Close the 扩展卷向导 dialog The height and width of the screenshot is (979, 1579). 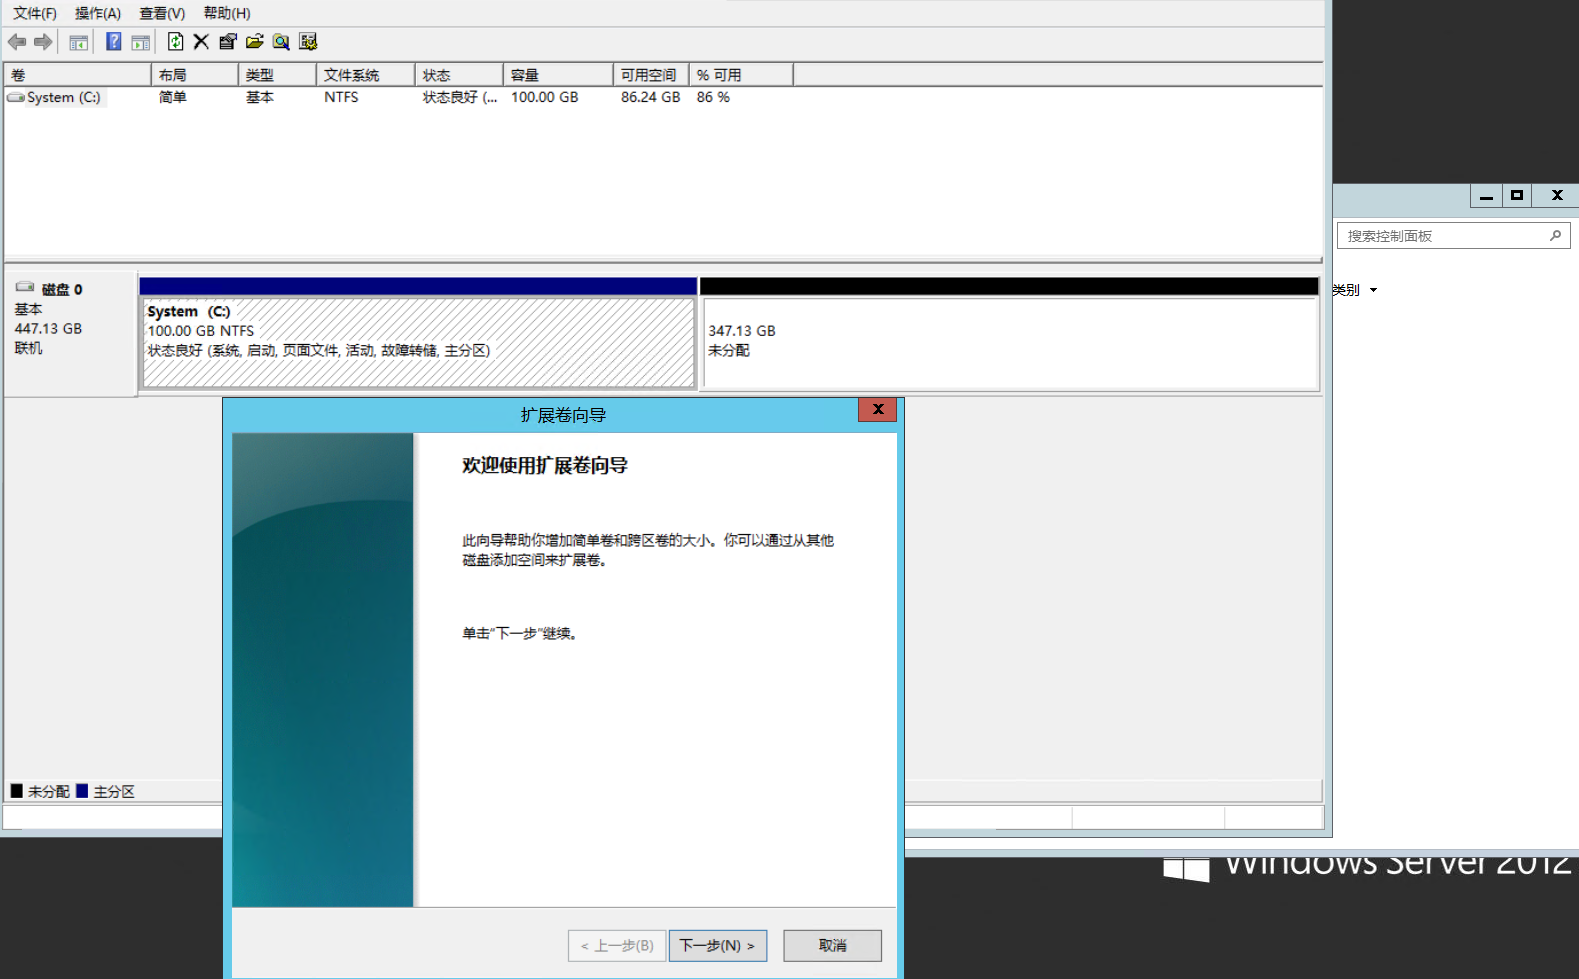click(x=877, y=410)
